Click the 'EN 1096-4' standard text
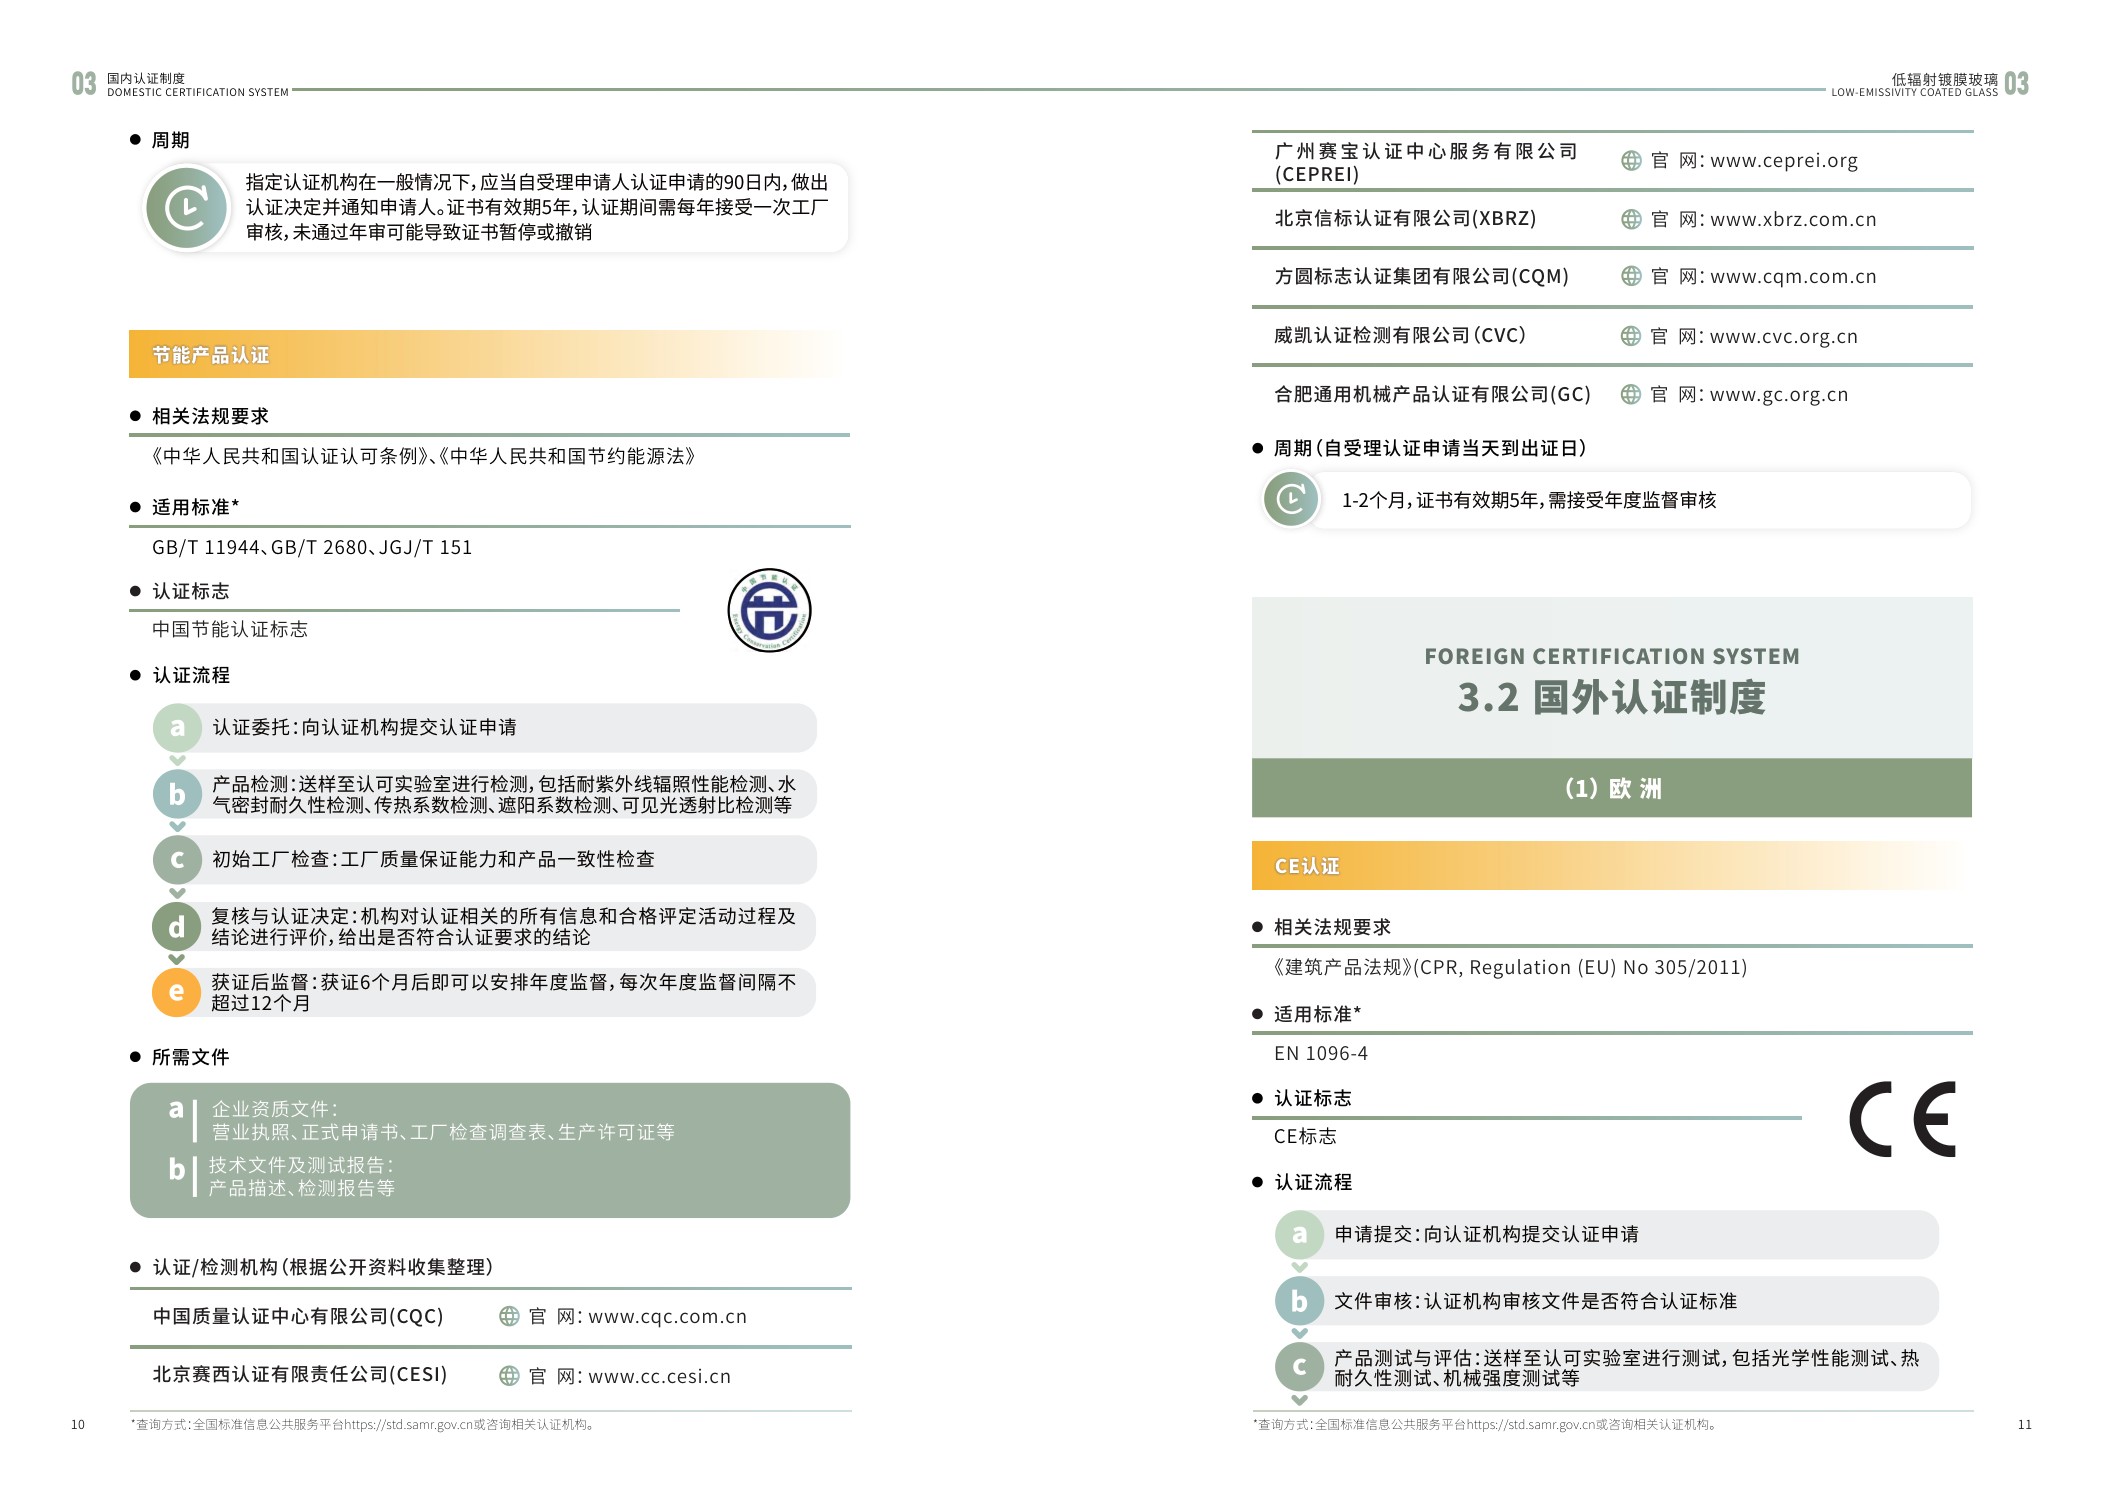 [x=1321, y=1053]
